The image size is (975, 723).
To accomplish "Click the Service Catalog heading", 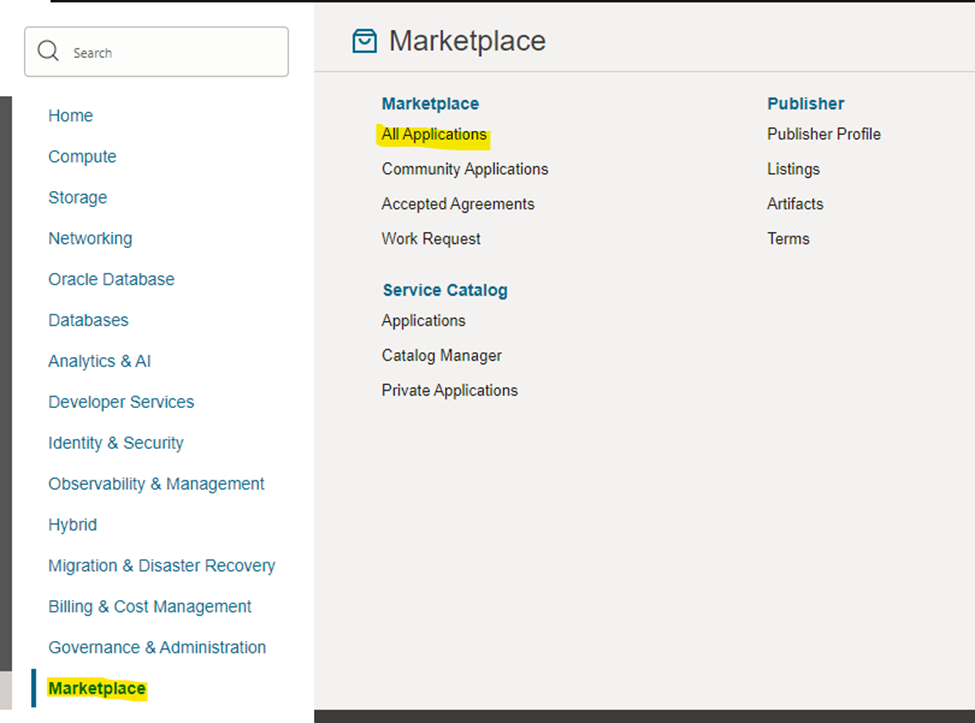I will pos(445,290).
